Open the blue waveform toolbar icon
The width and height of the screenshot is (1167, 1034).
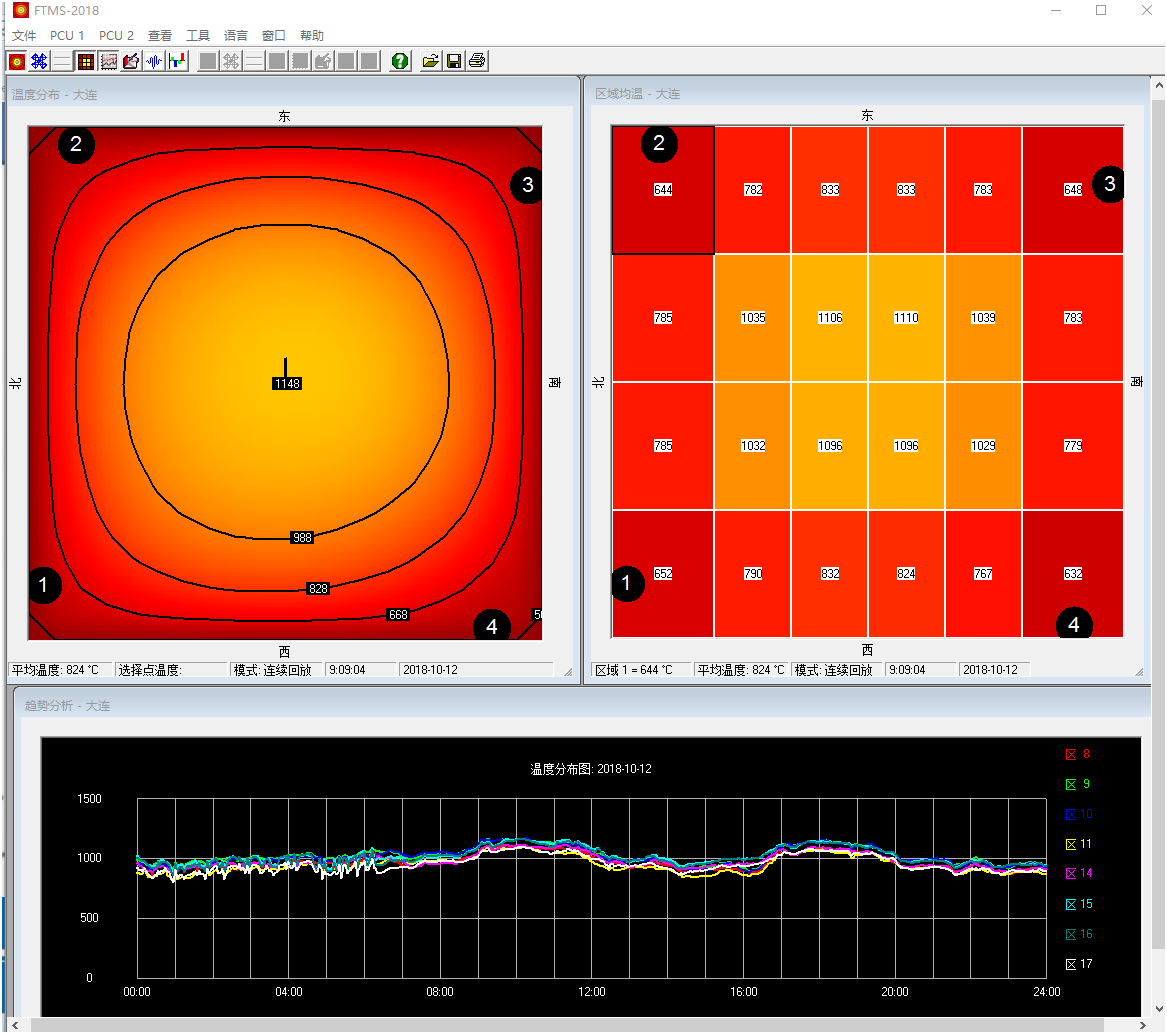154,61
